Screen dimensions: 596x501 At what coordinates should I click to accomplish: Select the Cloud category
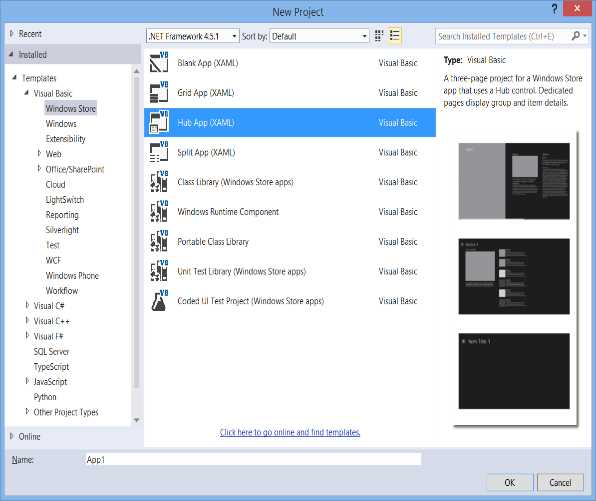click(55, 184)
